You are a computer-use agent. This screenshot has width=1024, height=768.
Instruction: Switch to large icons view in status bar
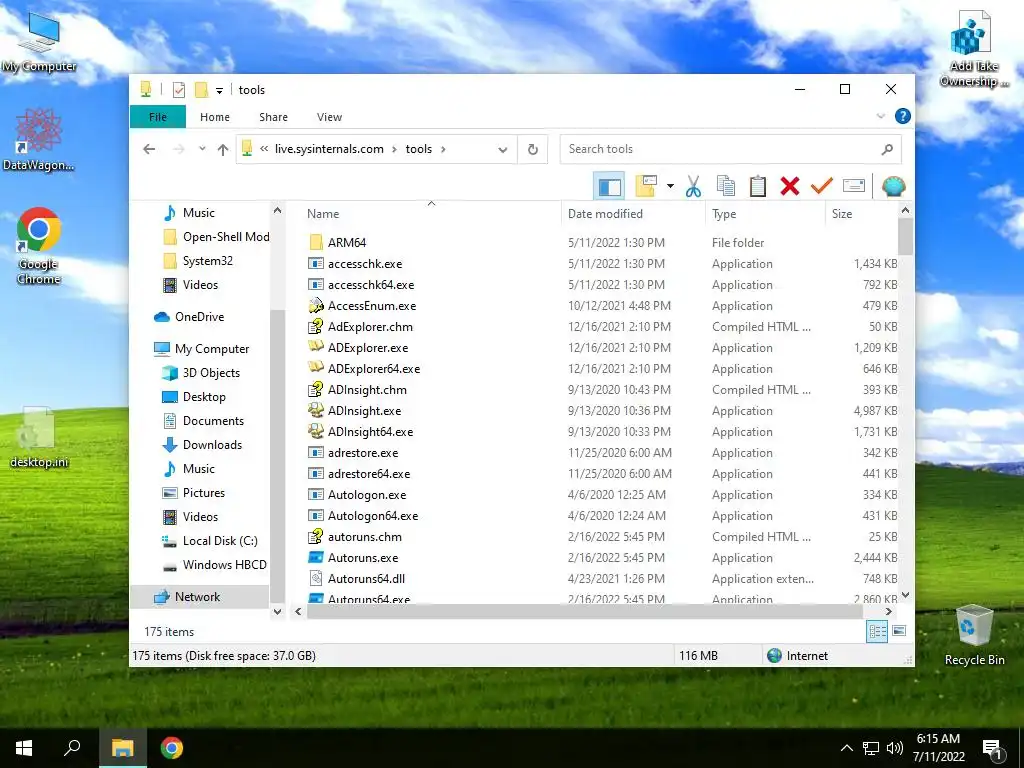899,631
